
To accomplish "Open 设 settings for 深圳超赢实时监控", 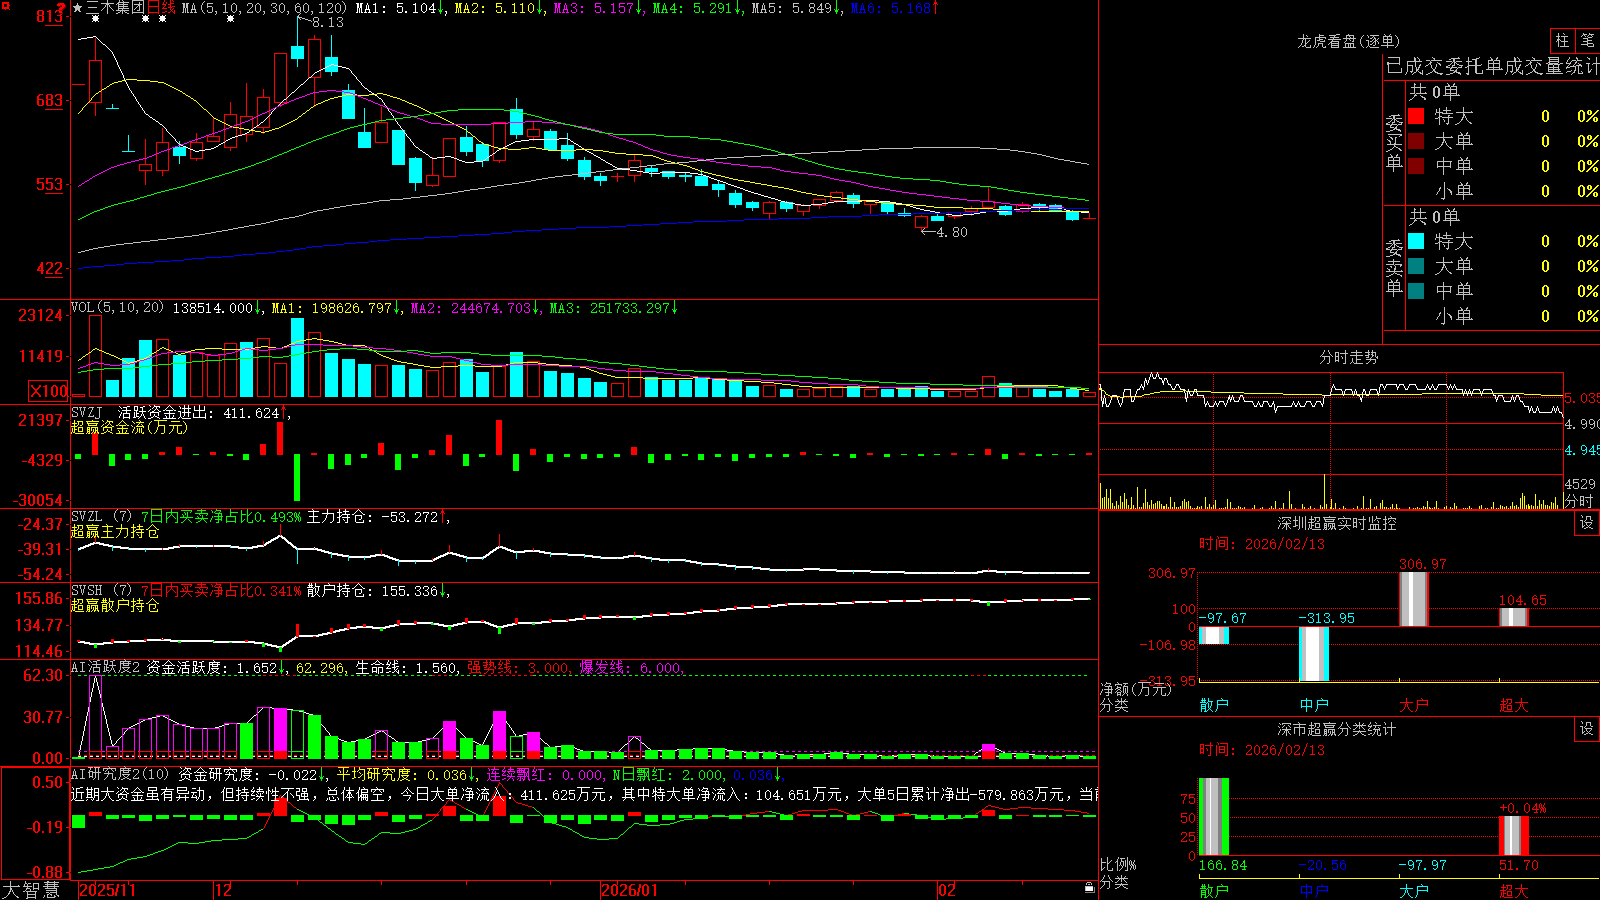I will click(1587, 523).
